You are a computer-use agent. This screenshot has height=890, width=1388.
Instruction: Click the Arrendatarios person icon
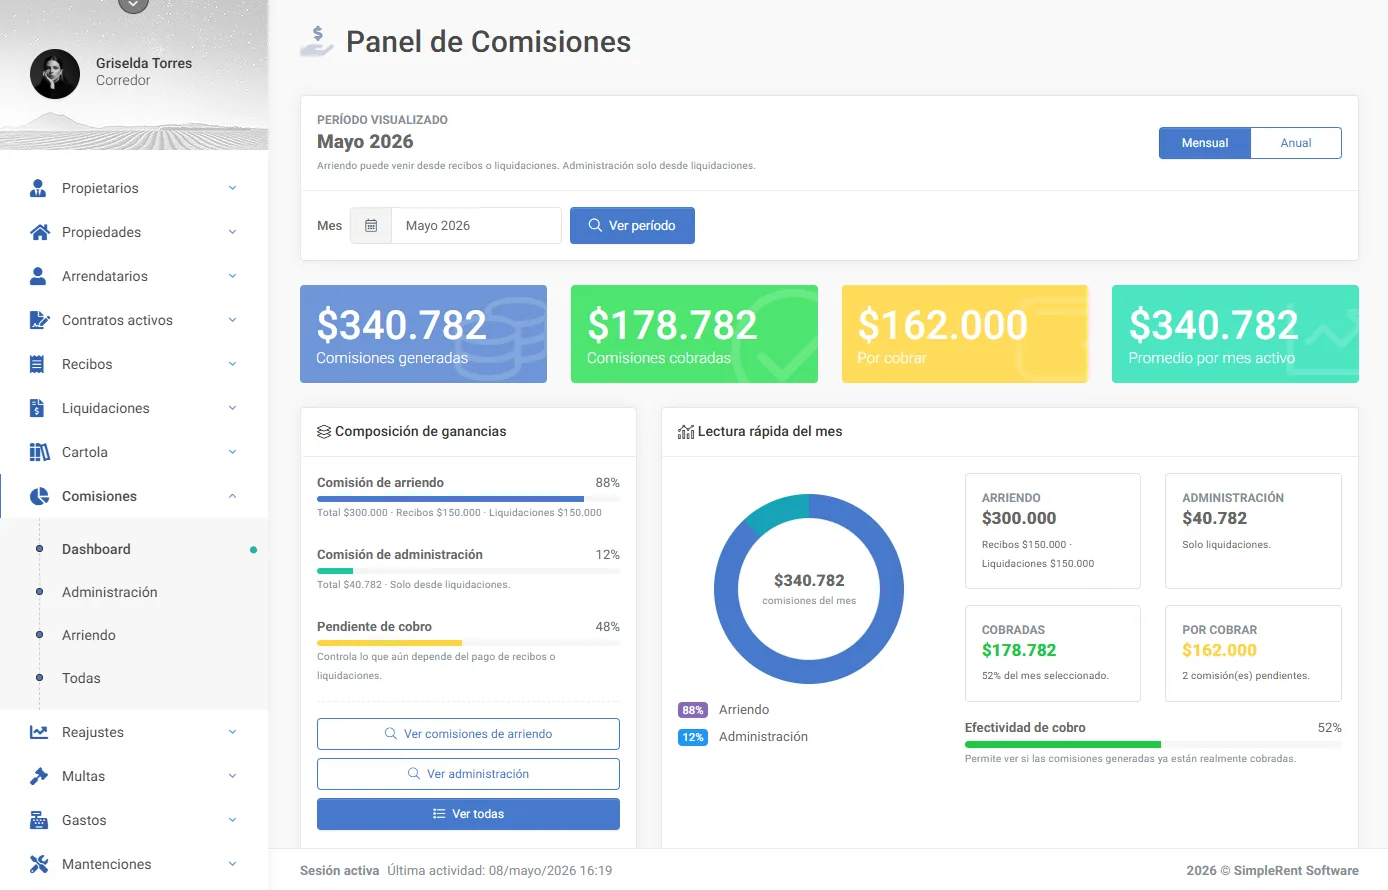click(39, 276)
